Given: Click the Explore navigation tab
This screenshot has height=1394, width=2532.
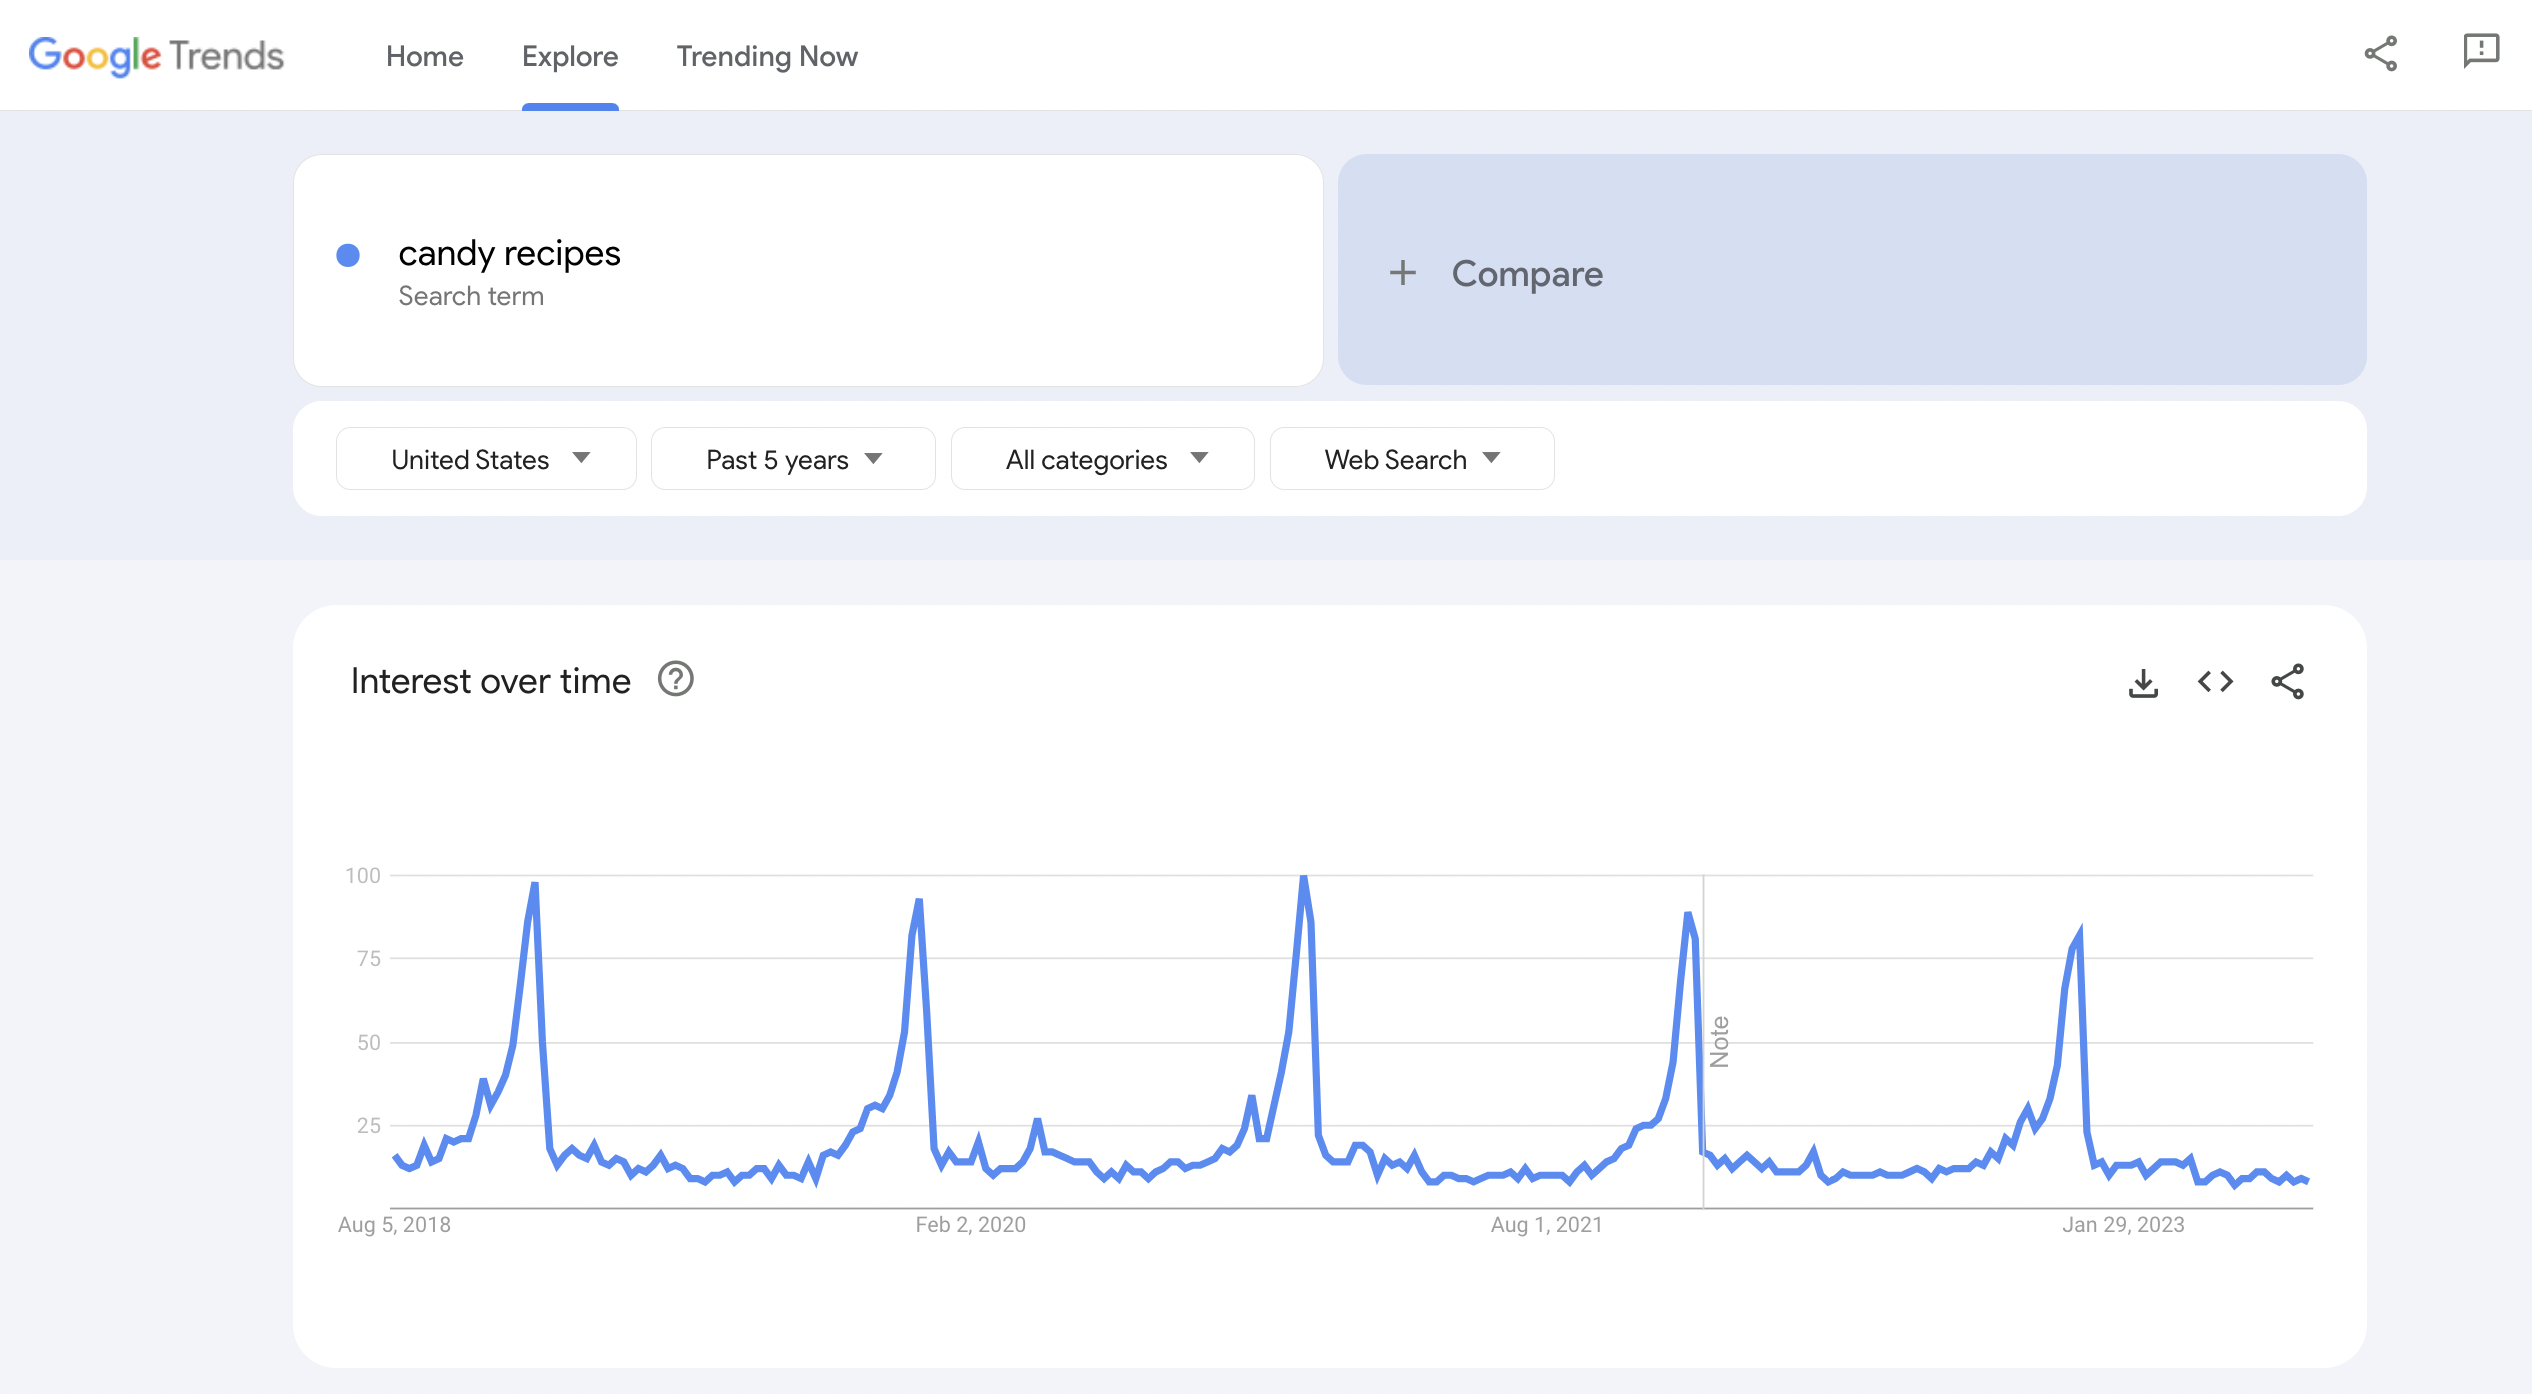Looking at the screenshot, I should tap(570, 55).
